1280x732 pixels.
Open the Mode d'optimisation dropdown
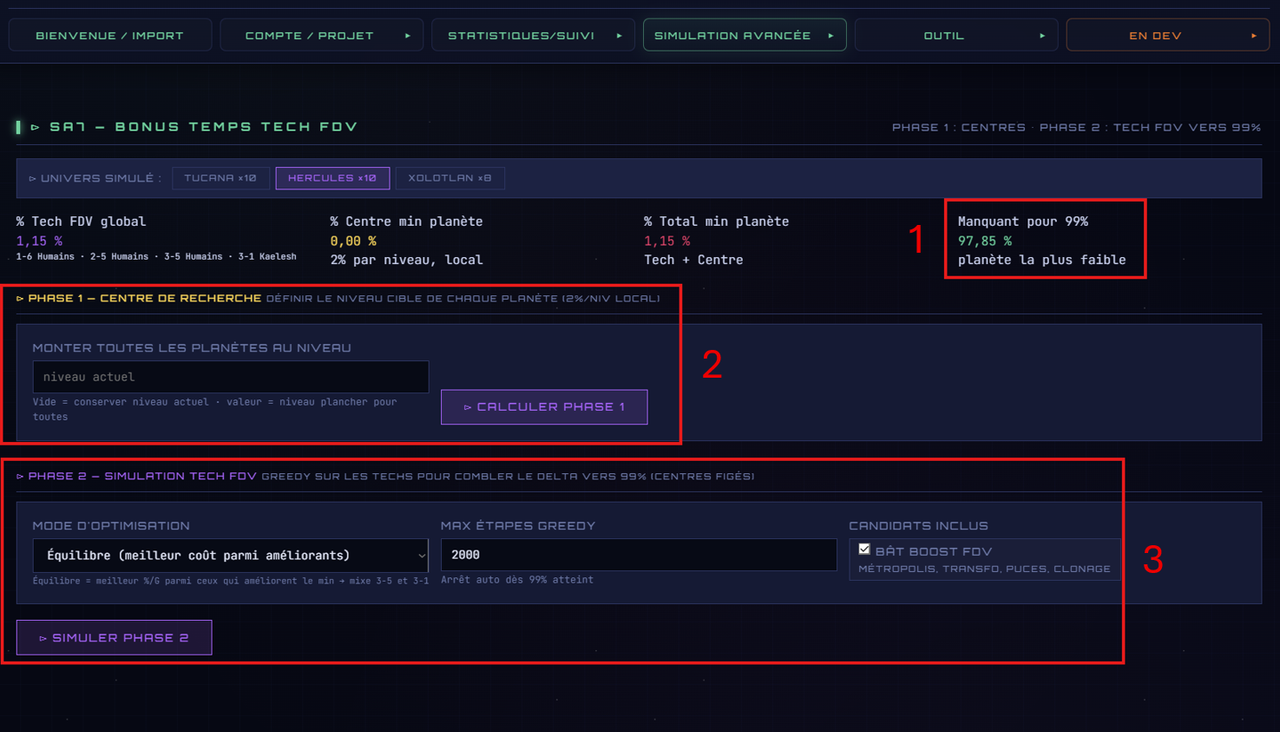click(231, 555)
